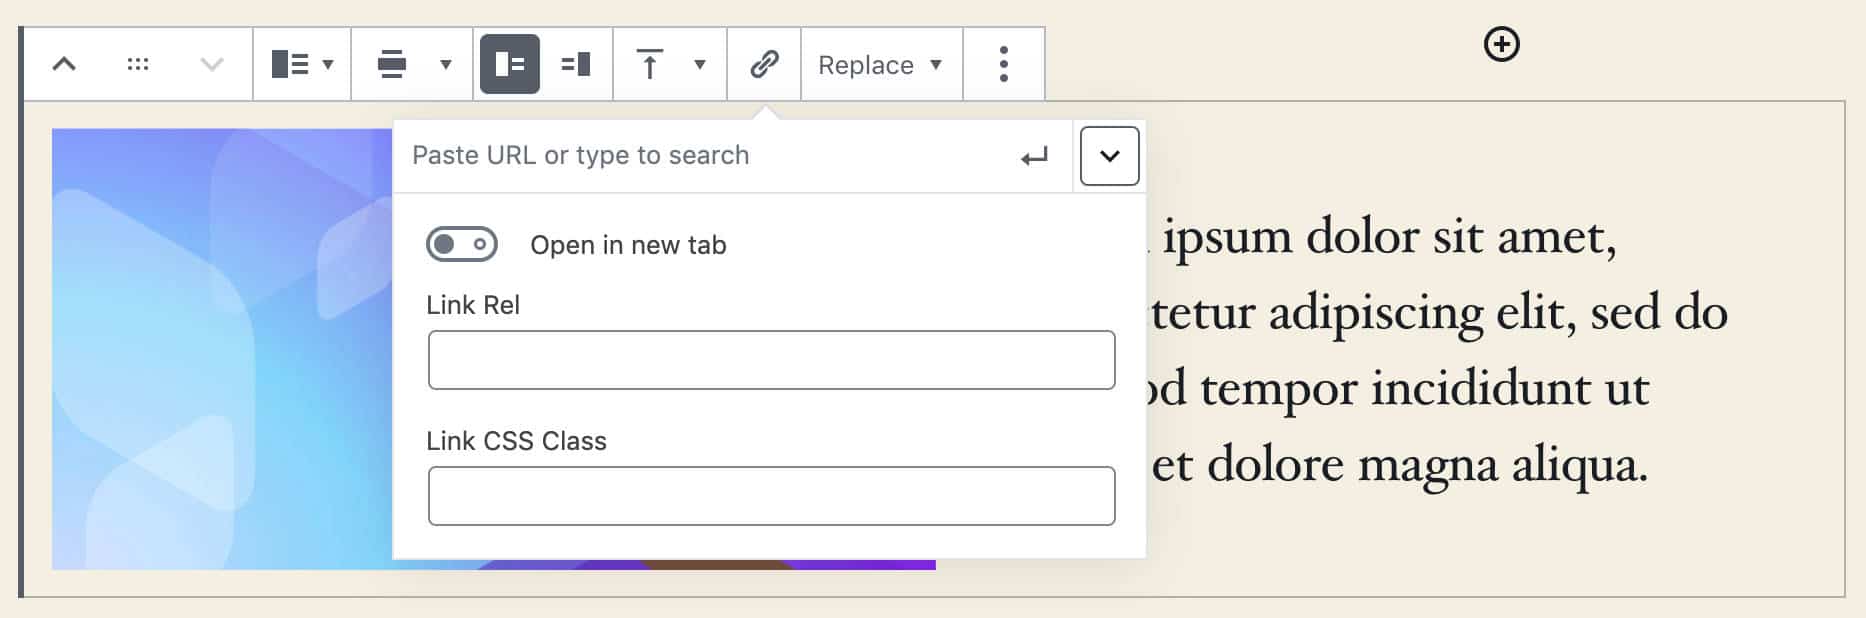Open the Media & Text block type switcher
The width and height of the screenshot is (1866, 618).
click(x=302, y=65)
